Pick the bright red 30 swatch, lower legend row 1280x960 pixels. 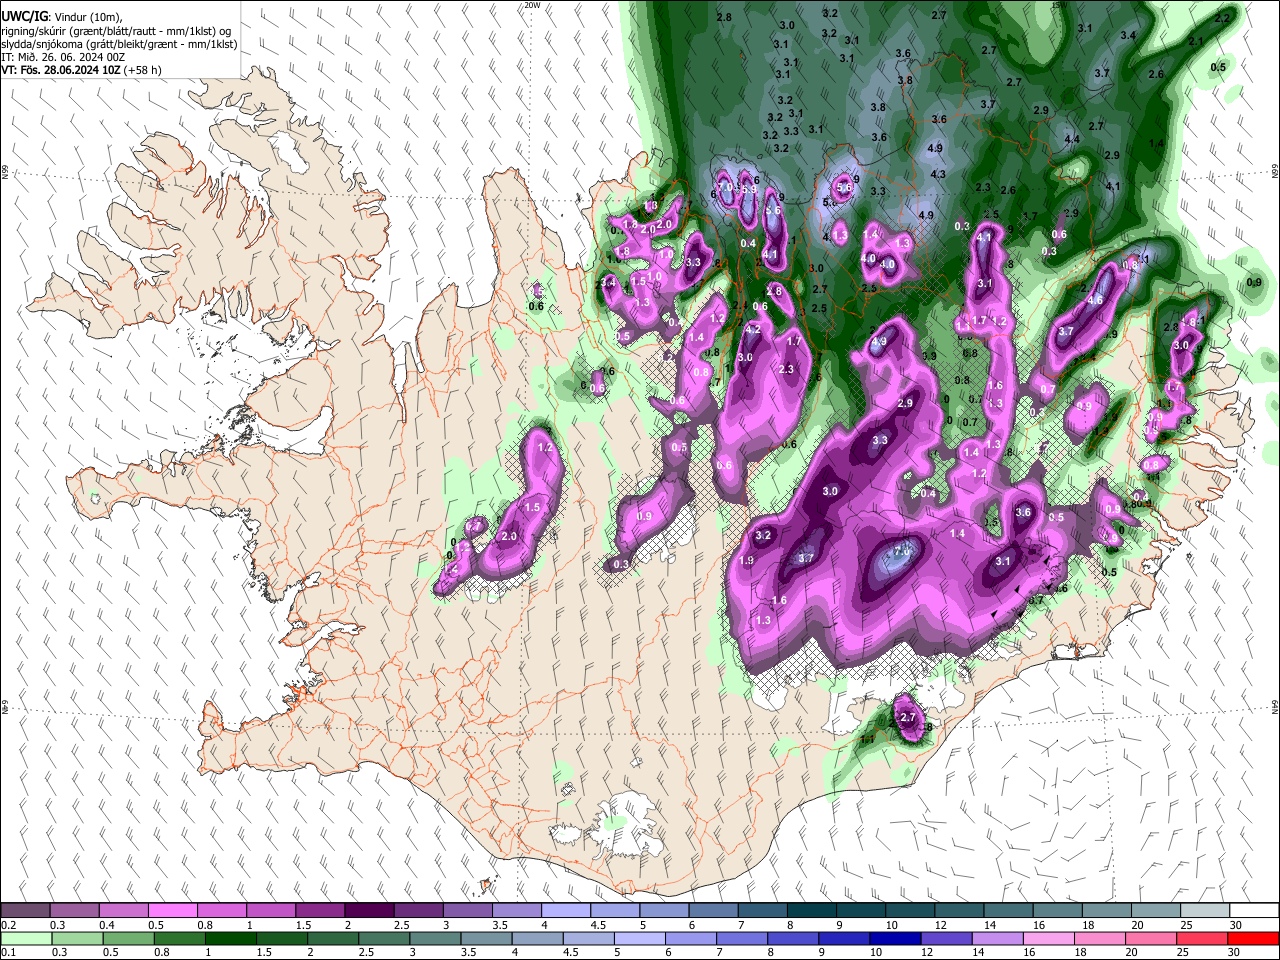[x=1254, y=939]
